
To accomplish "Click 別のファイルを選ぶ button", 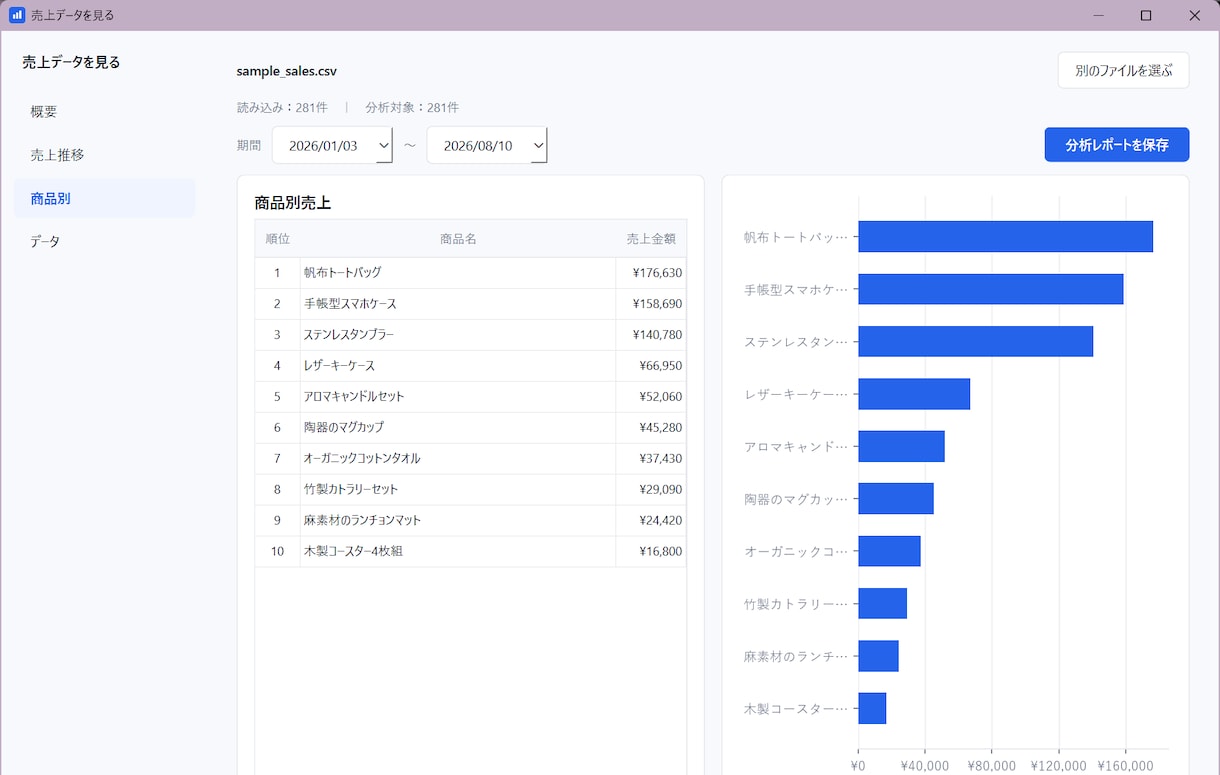I will (x=1123, y=70).
